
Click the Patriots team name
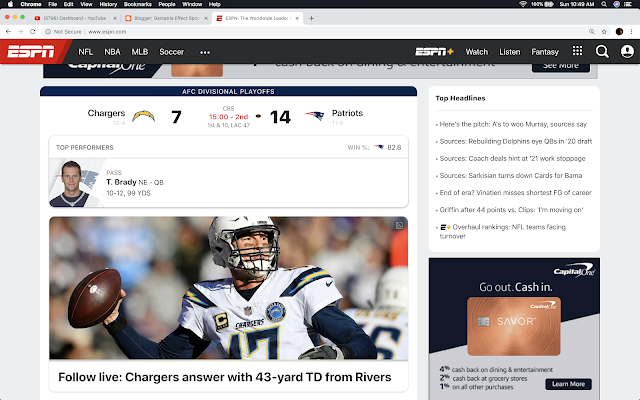coord(347,113)
